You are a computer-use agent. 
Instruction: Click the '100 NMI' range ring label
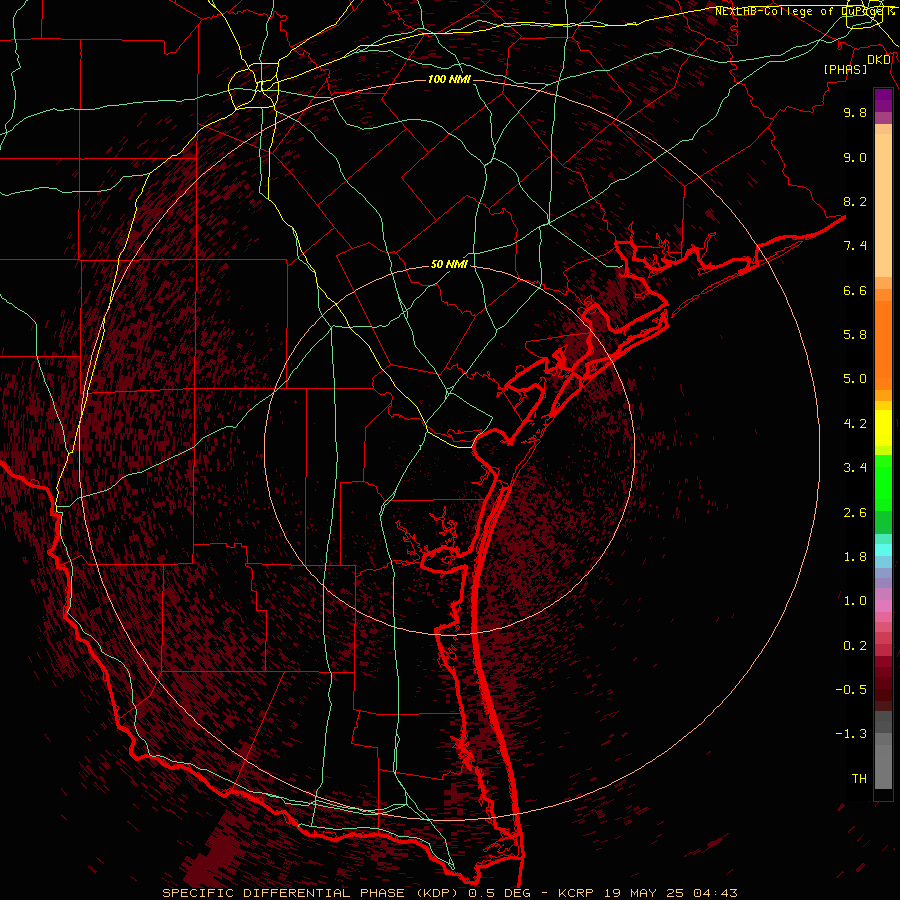449,79
